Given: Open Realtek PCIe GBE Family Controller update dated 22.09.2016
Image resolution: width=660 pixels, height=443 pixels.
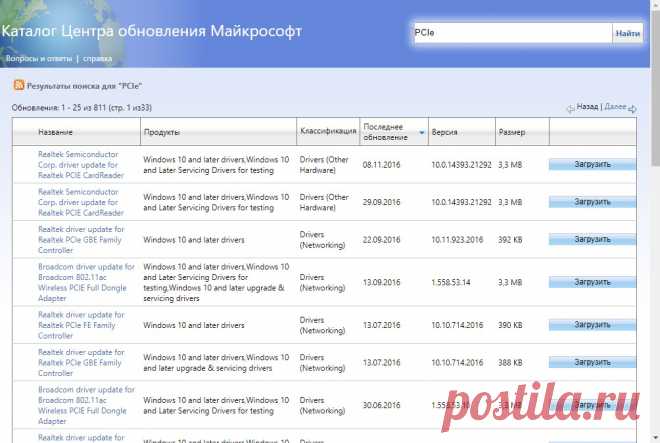Looking at the screenshot, I should click(81, 240).
